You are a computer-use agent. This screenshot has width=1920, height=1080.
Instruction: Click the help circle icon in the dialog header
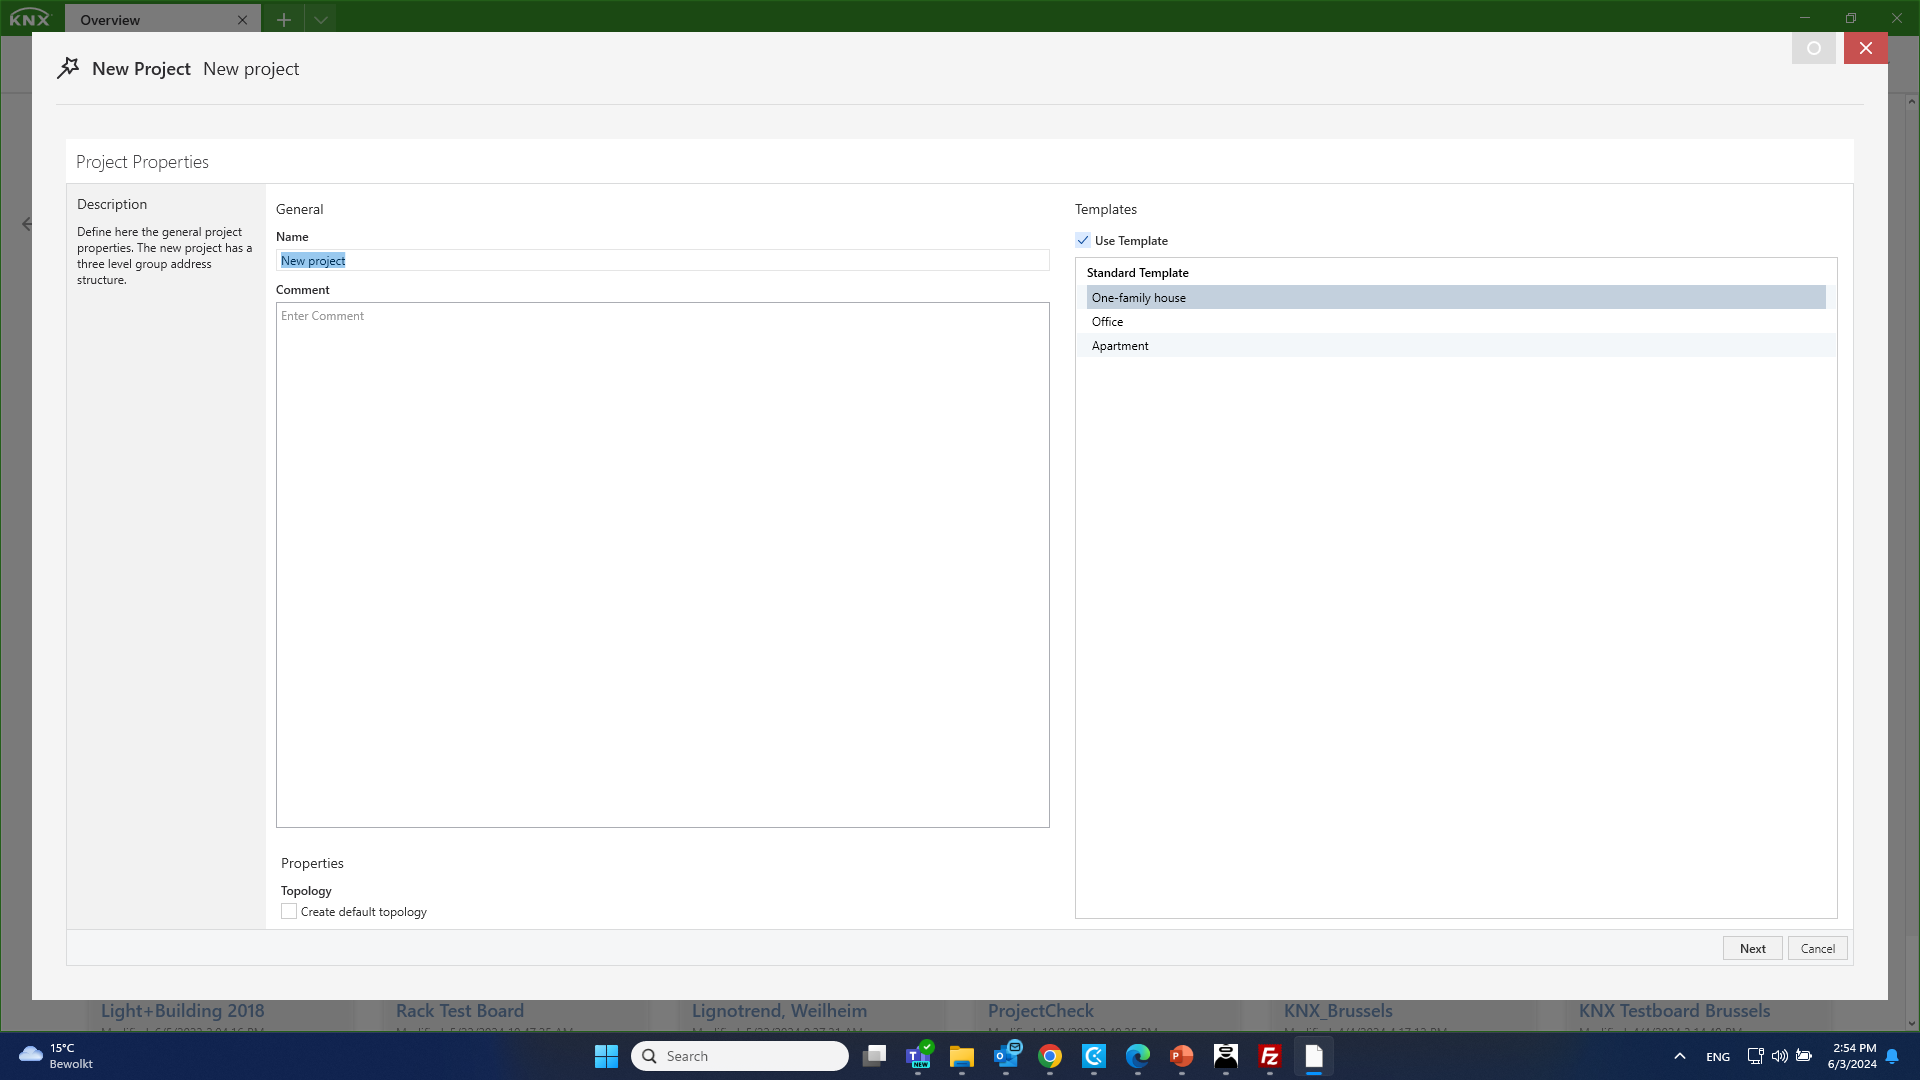click(1814, 47)
